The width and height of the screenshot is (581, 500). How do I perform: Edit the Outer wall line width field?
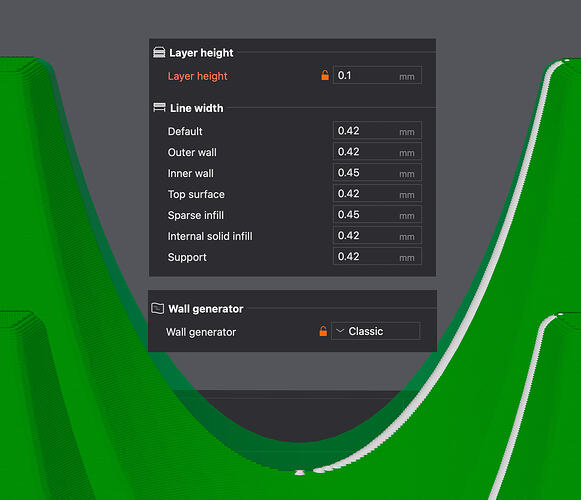click(377, 152)
